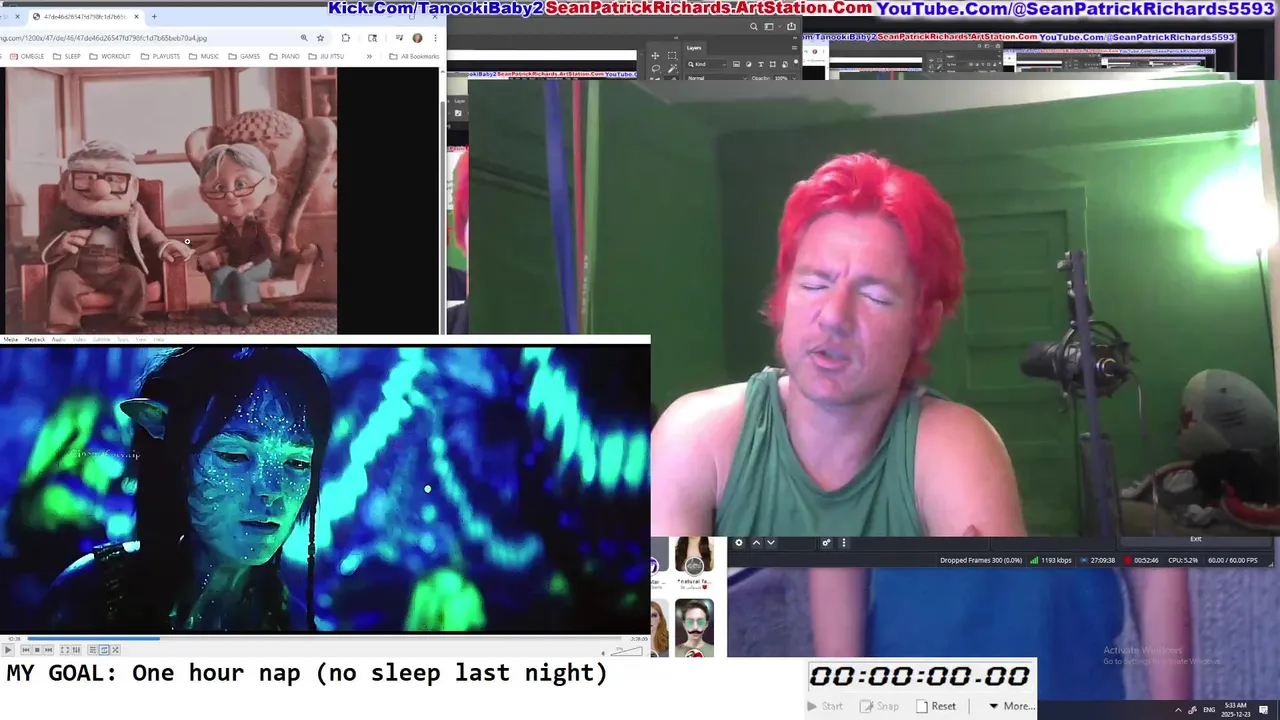Click the Exit button in OBS
1280x720 pixels.
point(1195,539)
